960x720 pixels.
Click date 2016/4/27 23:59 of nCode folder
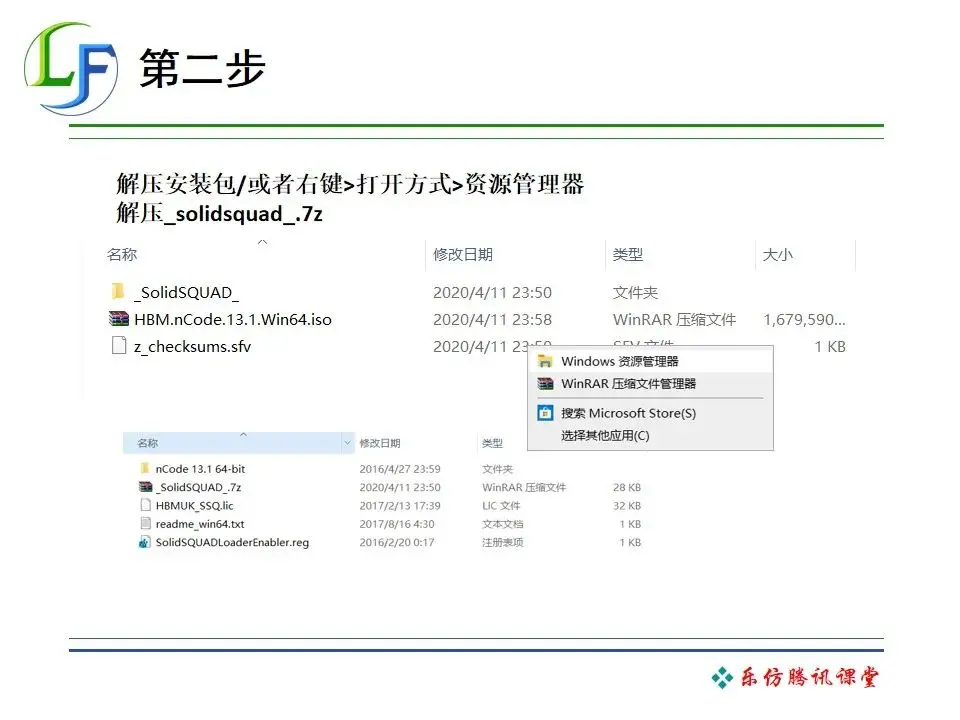(400, 469)
